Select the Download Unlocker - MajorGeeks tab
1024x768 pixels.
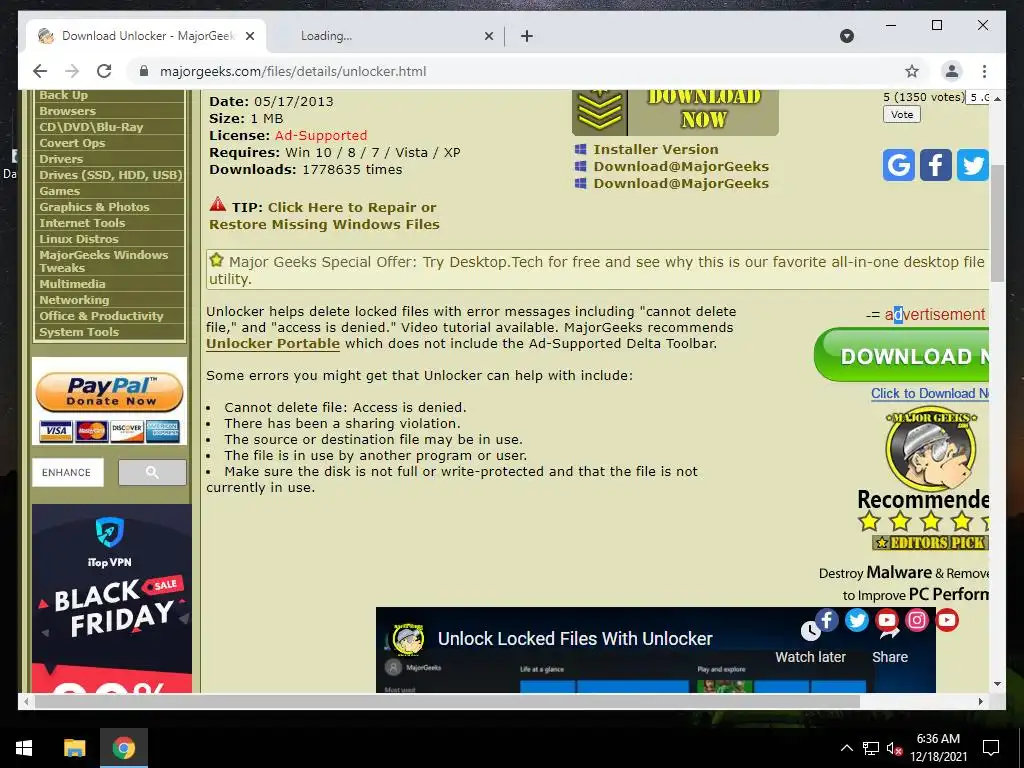point(146,36)
